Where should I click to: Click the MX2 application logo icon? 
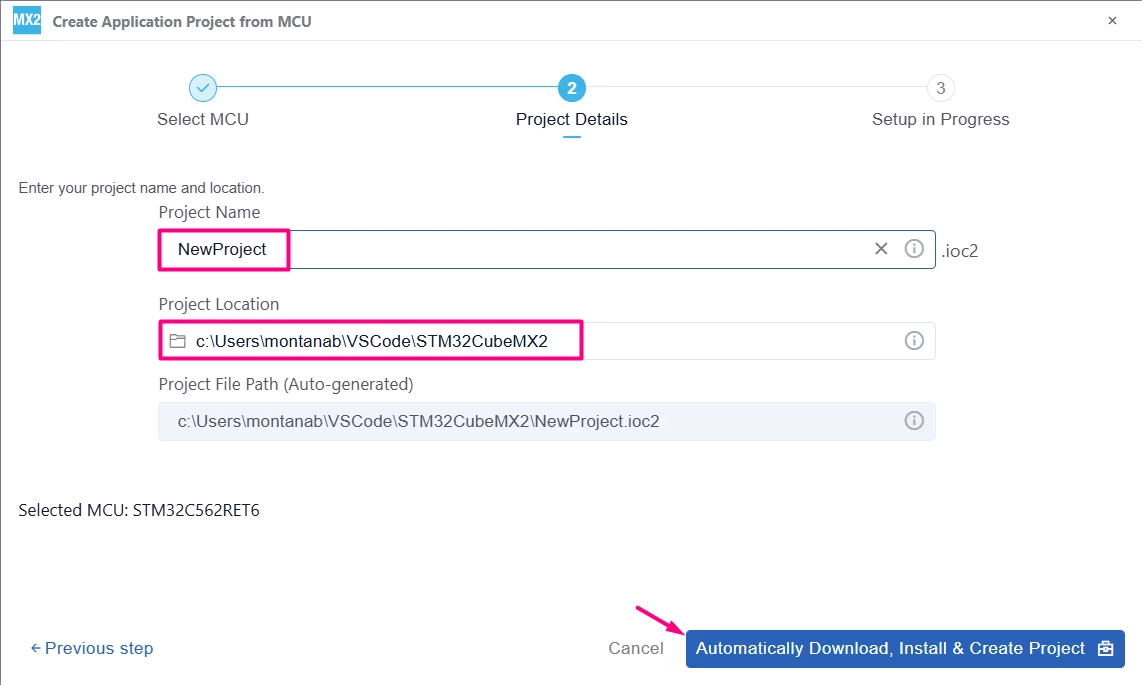27,20
